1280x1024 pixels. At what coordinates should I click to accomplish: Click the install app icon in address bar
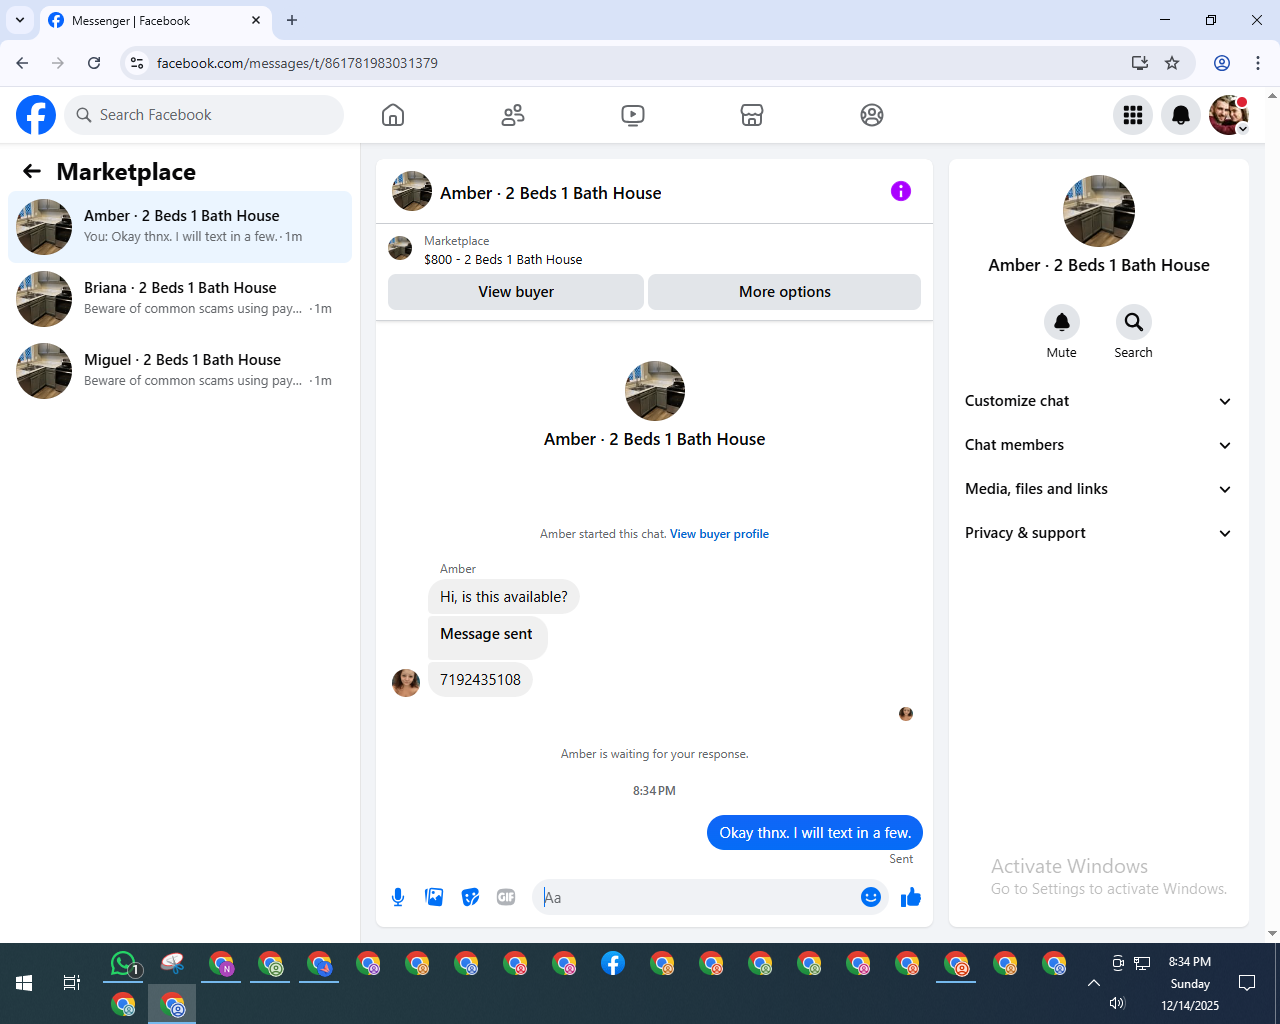coord(1139,63)
